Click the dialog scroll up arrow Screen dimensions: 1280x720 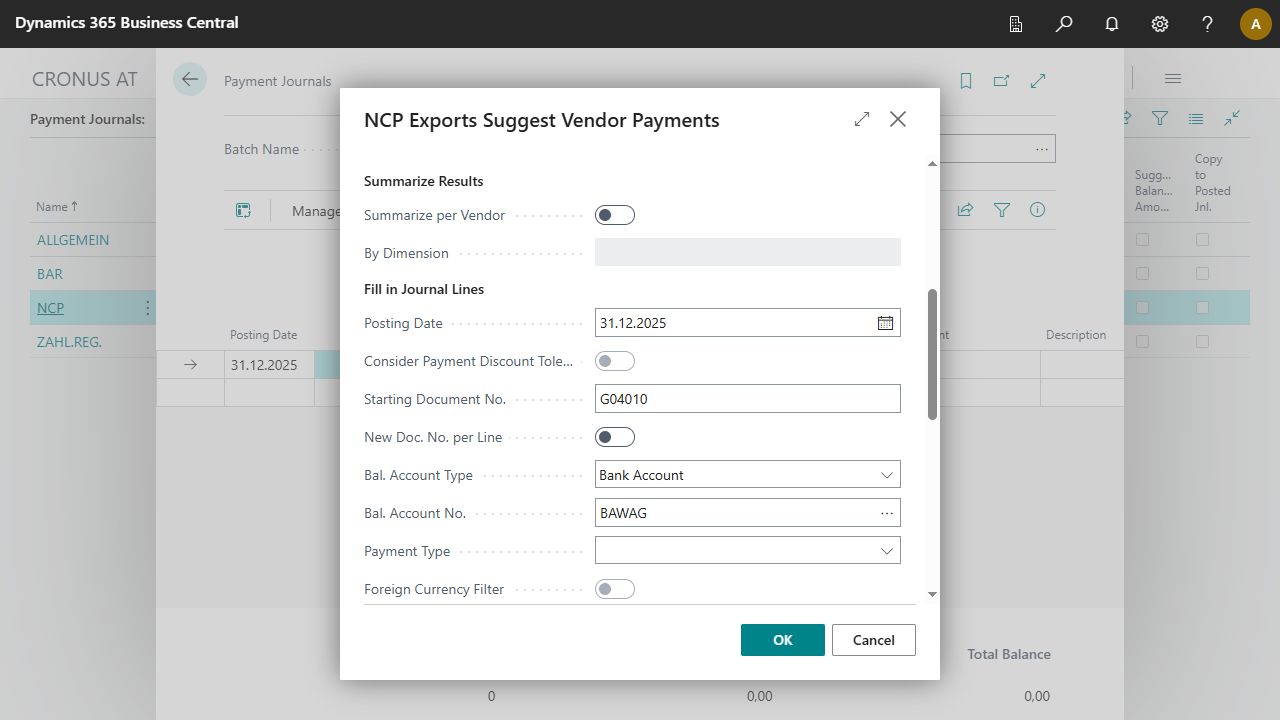pyautogui.click(x=933, y=163)
